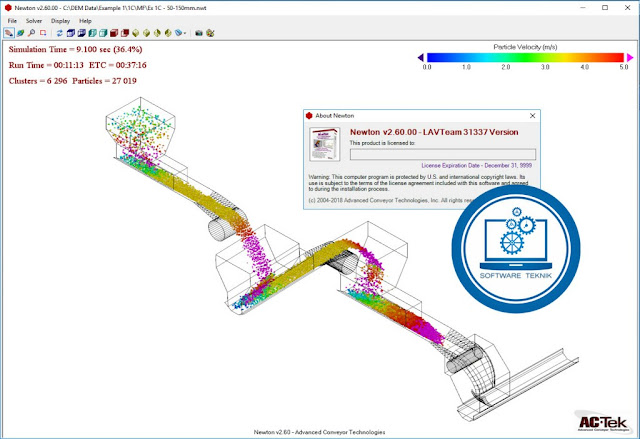Image resolution: width=640 pixels, height=439 pixels.
Task: Choose the green rotate view tool
Action: [x=20, y=33]
